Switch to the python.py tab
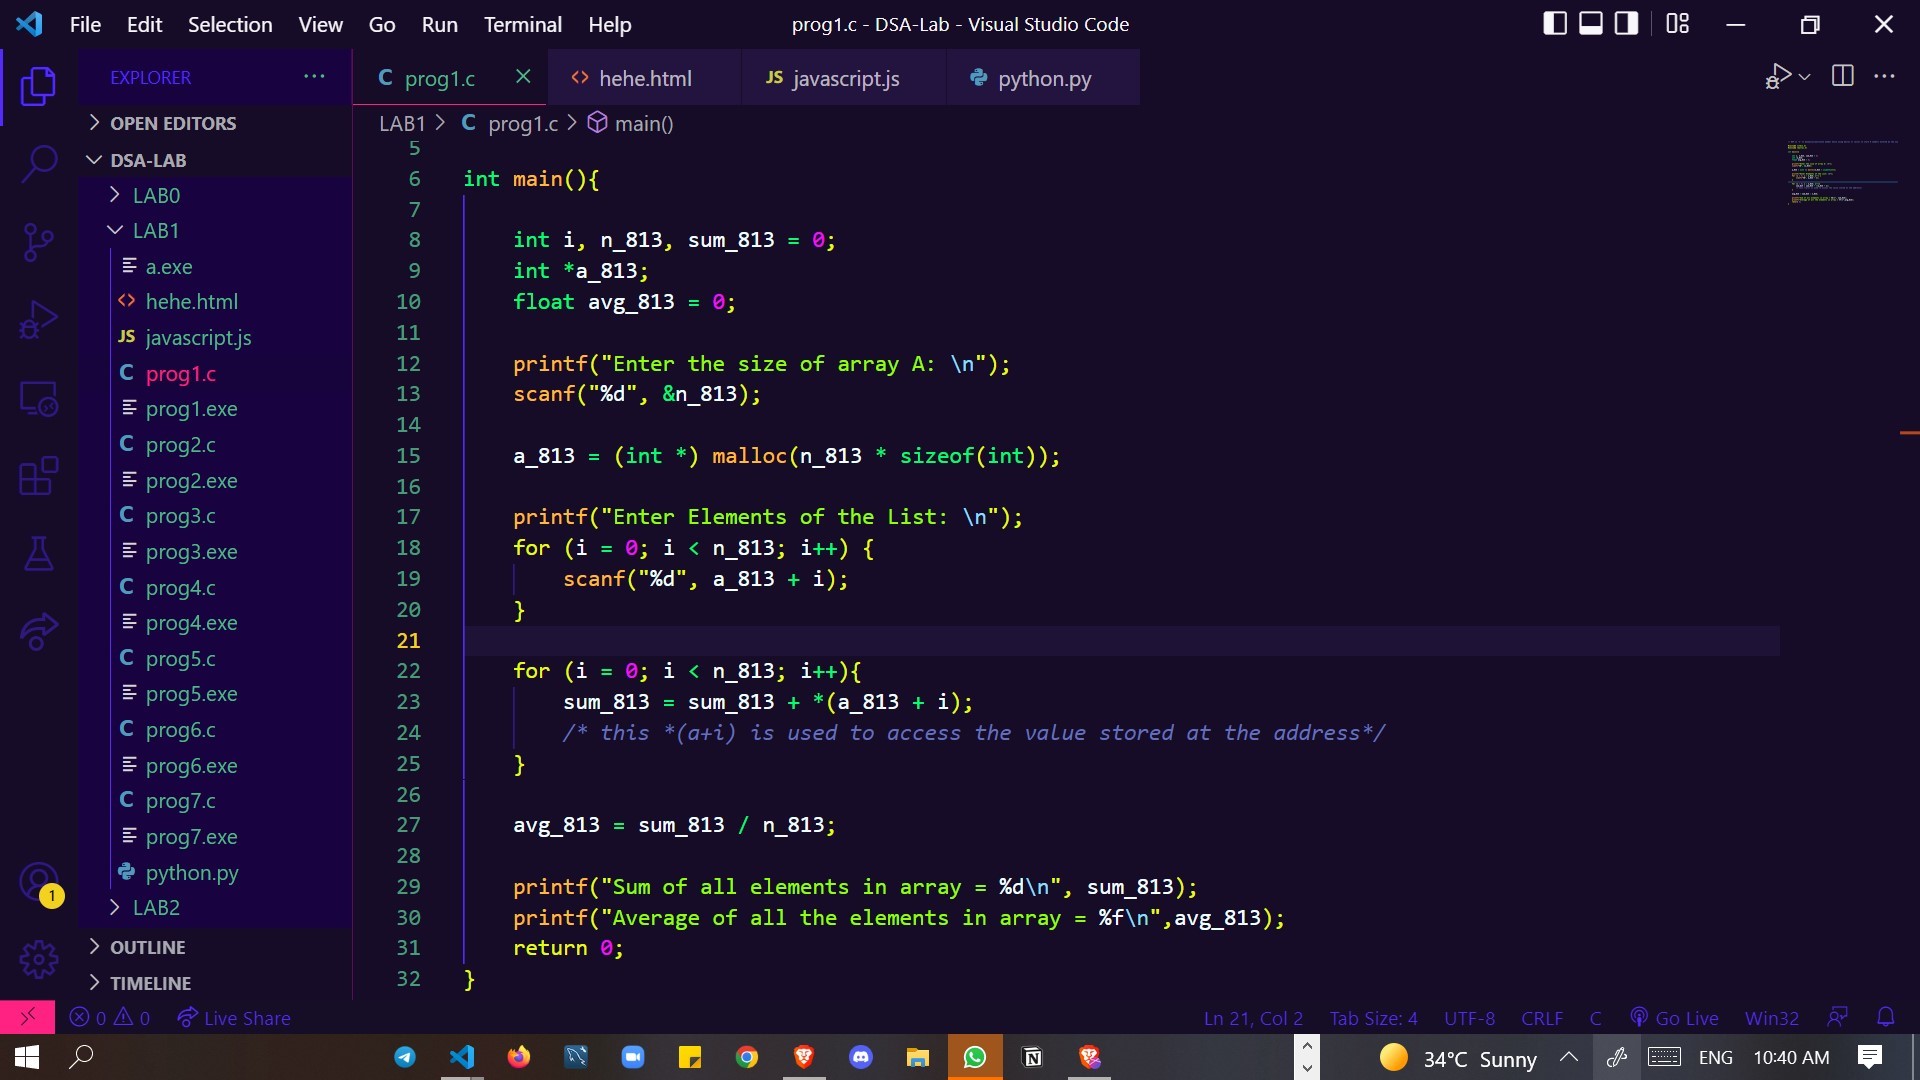The width and height of the screenshot is (1920, 1080). (1043, 78)
